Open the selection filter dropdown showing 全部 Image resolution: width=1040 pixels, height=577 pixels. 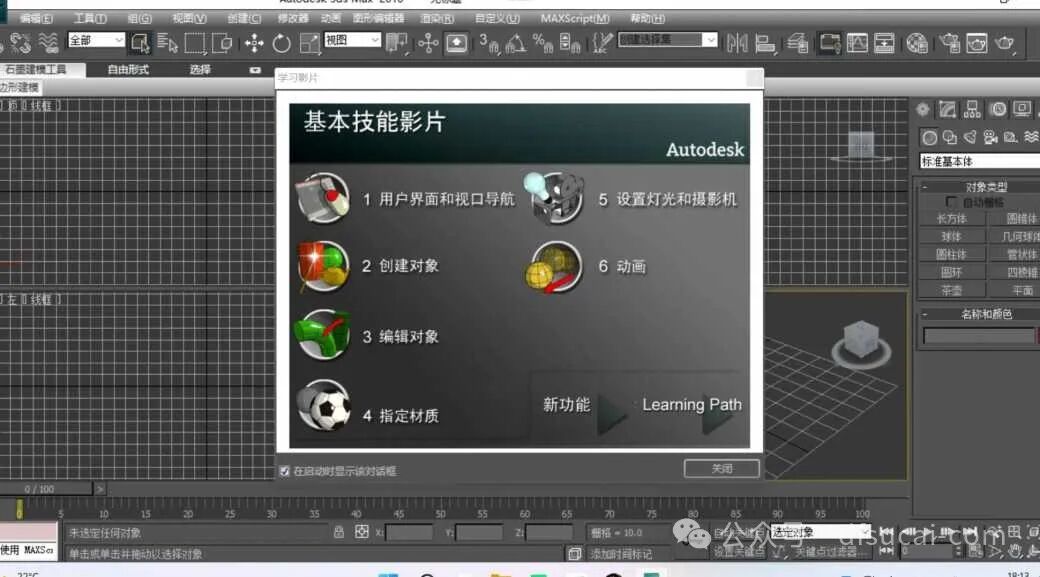(x=96, y=39)
